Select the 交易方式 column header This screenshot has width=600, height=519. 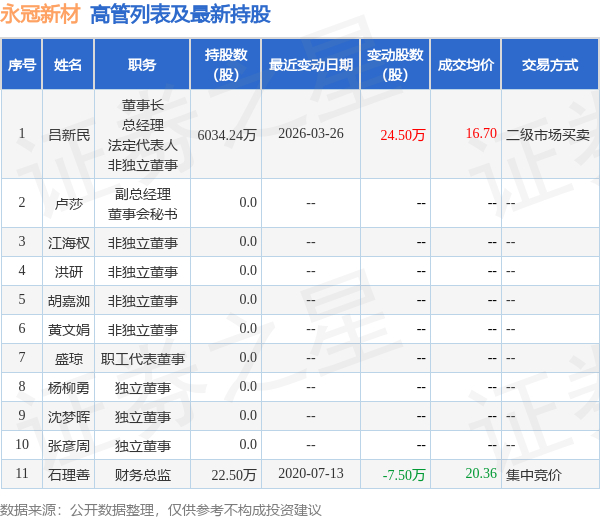(550, 64)
